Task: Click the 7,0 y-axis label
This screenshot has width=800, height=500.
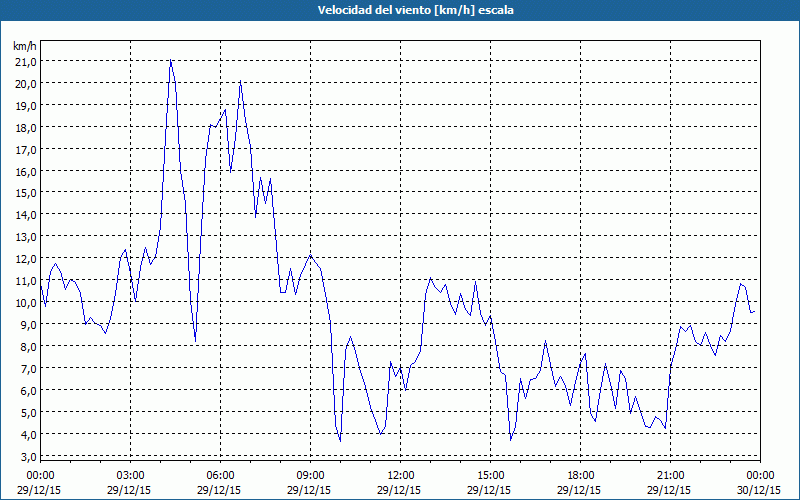Action: pyautogui.click(x=28, y=368)
